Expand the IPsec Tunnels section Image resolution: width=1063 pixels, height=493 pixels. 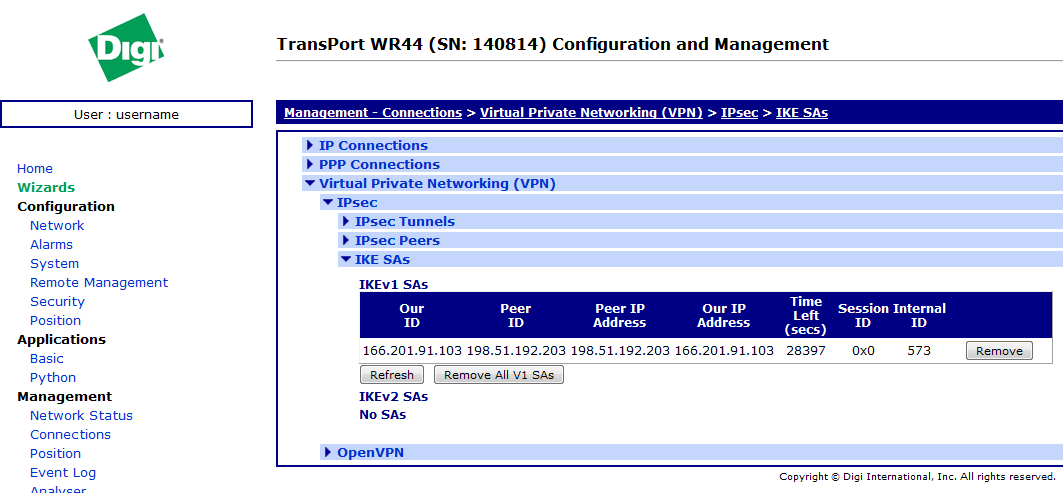pyautogui.click(x=404, y=221)
